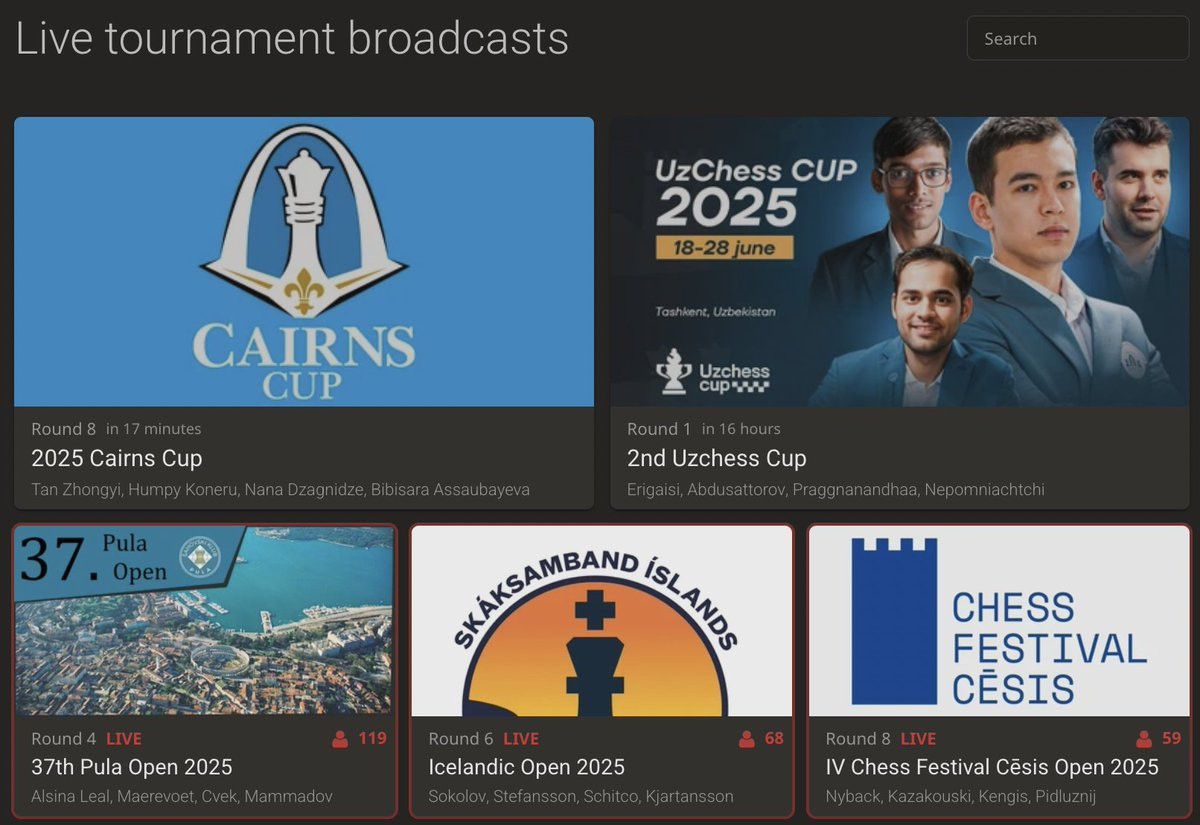Click 'Round 8' label of Cairns Cup

64,429
